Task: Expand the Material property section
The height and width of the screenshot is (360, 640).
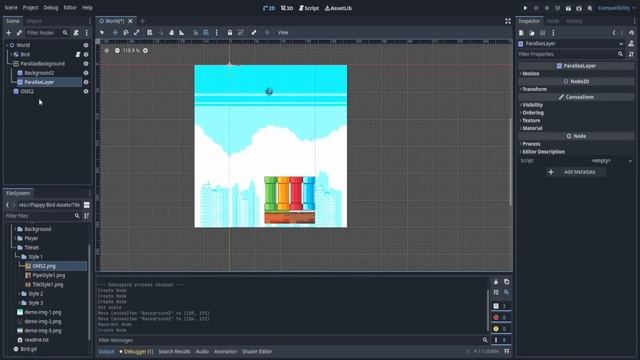Action: pos(532,128)
